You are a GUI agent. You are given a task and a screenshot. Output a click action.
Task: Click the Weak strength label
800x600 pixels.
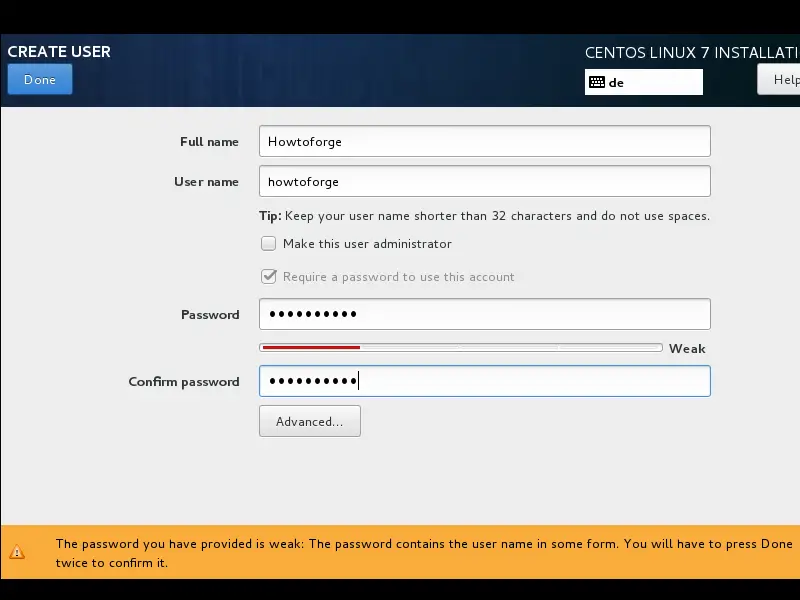(687, 348)
